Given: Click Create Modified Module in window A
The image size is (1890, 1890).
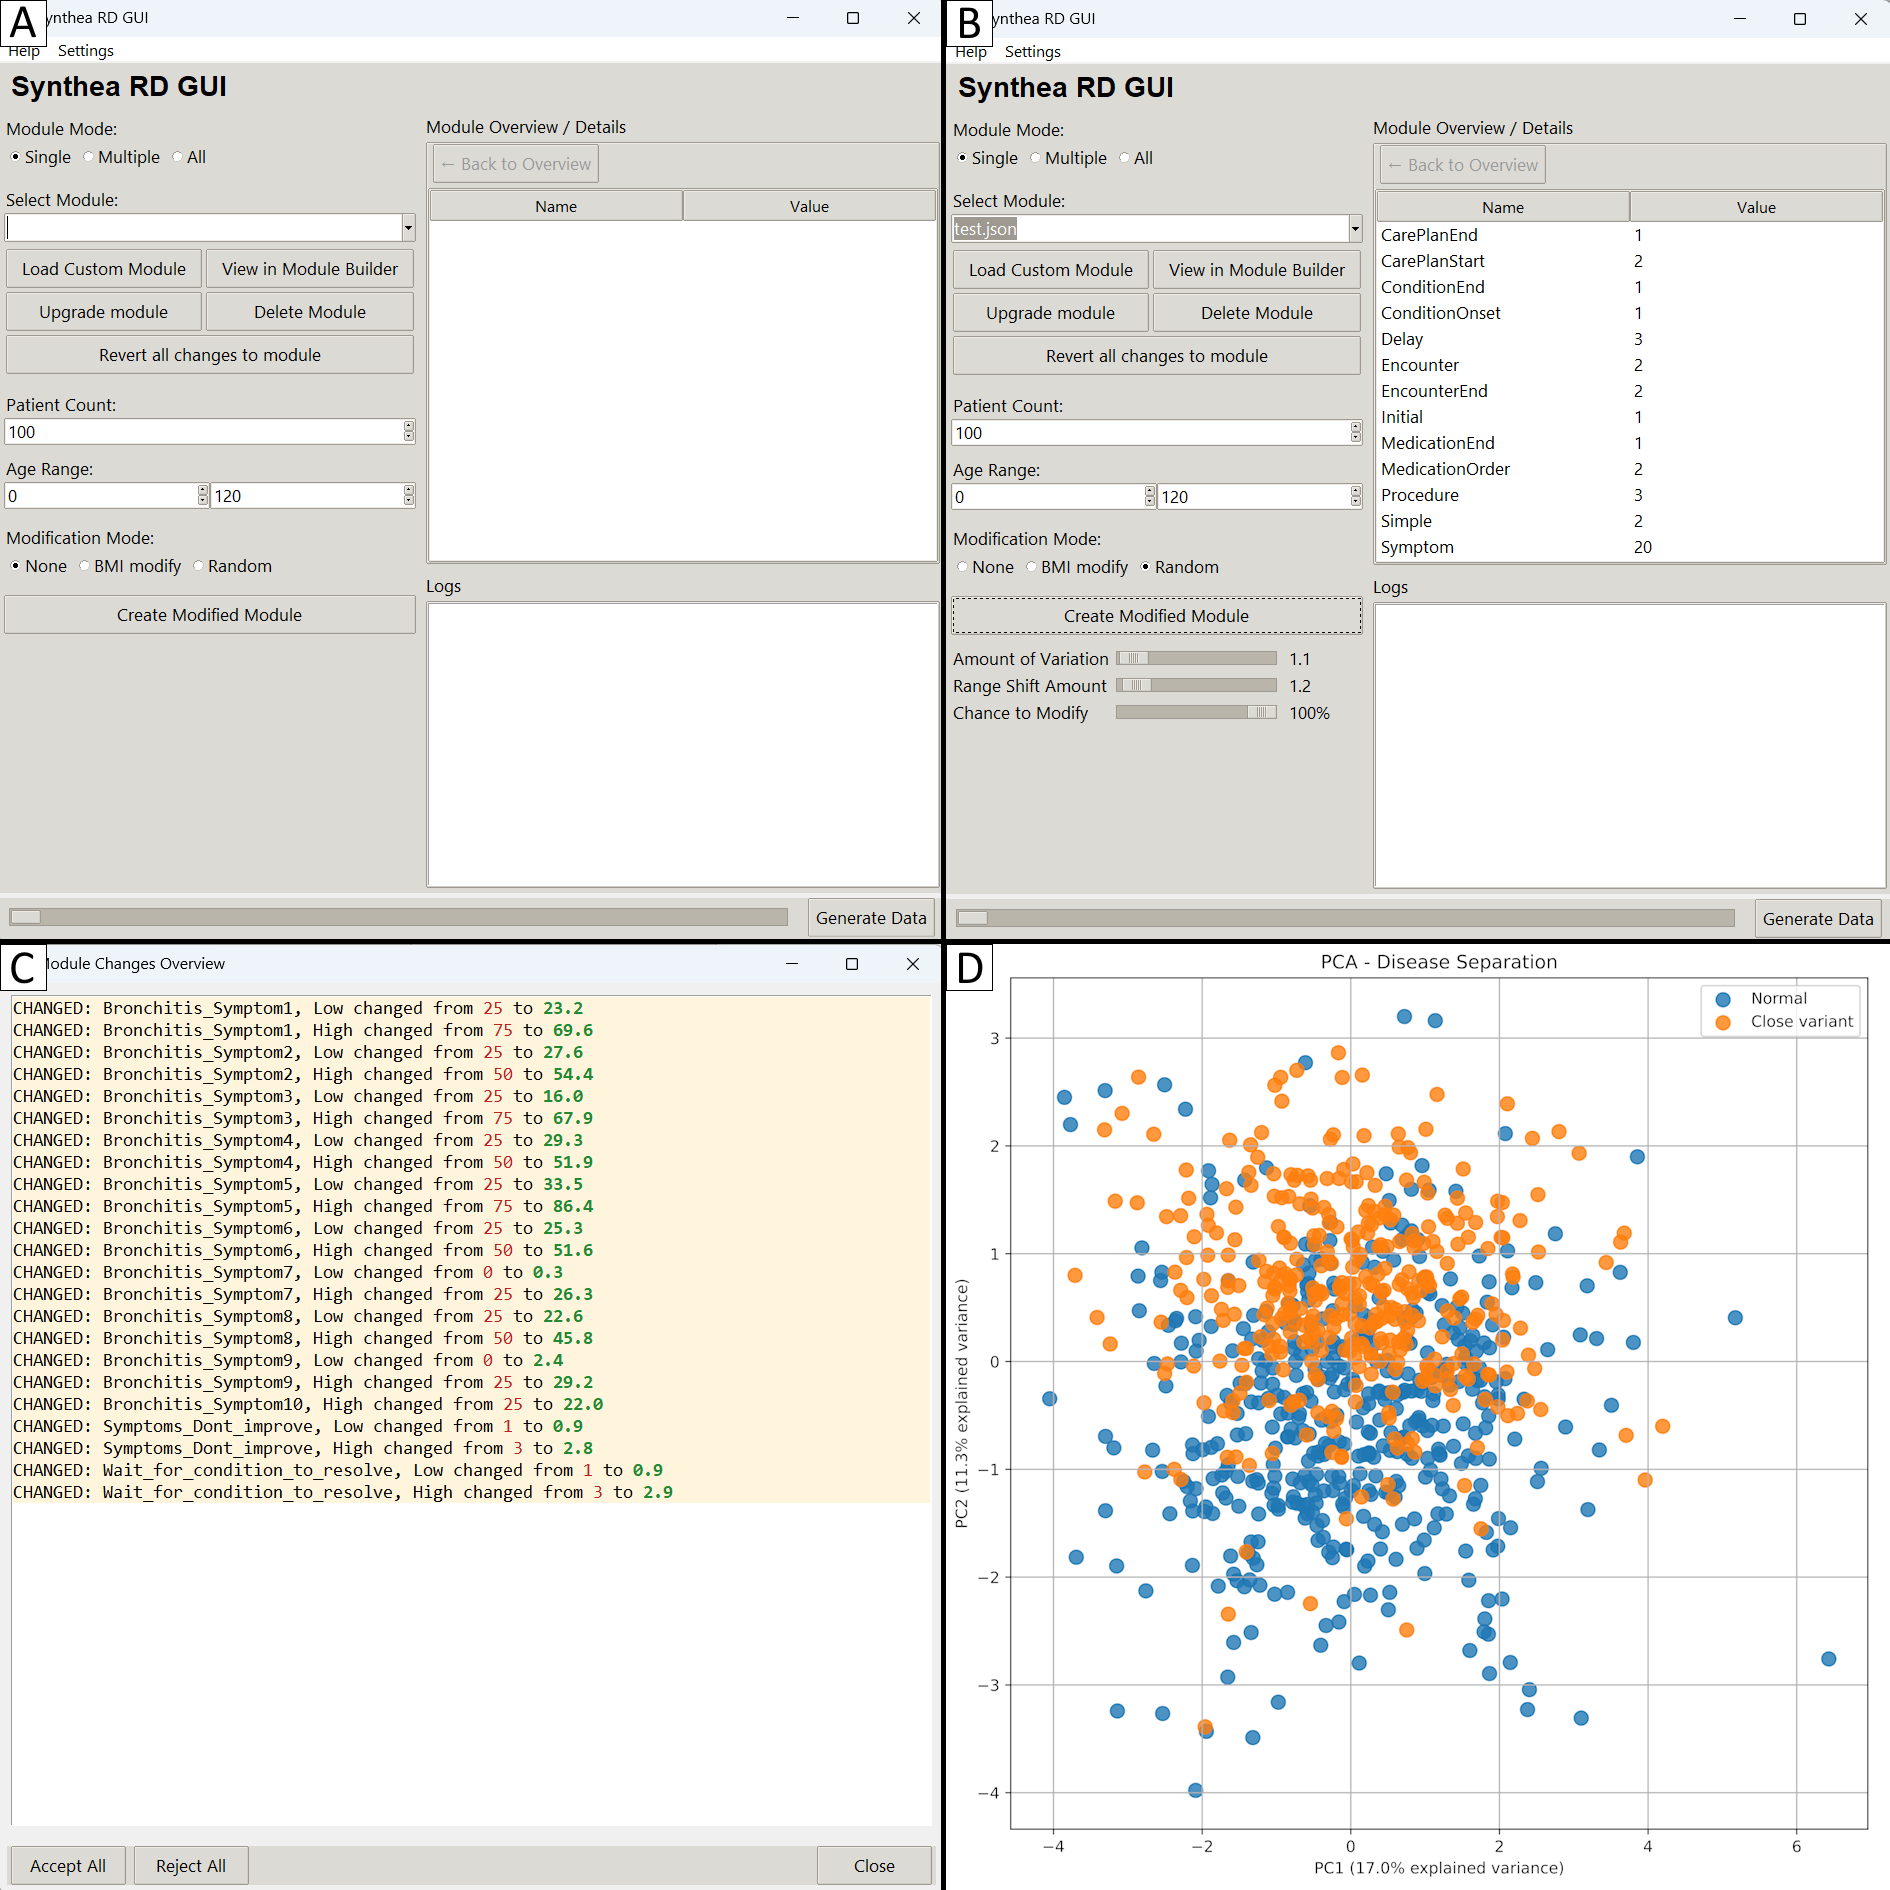Looking at the screenshot, I should pos(210,615).
